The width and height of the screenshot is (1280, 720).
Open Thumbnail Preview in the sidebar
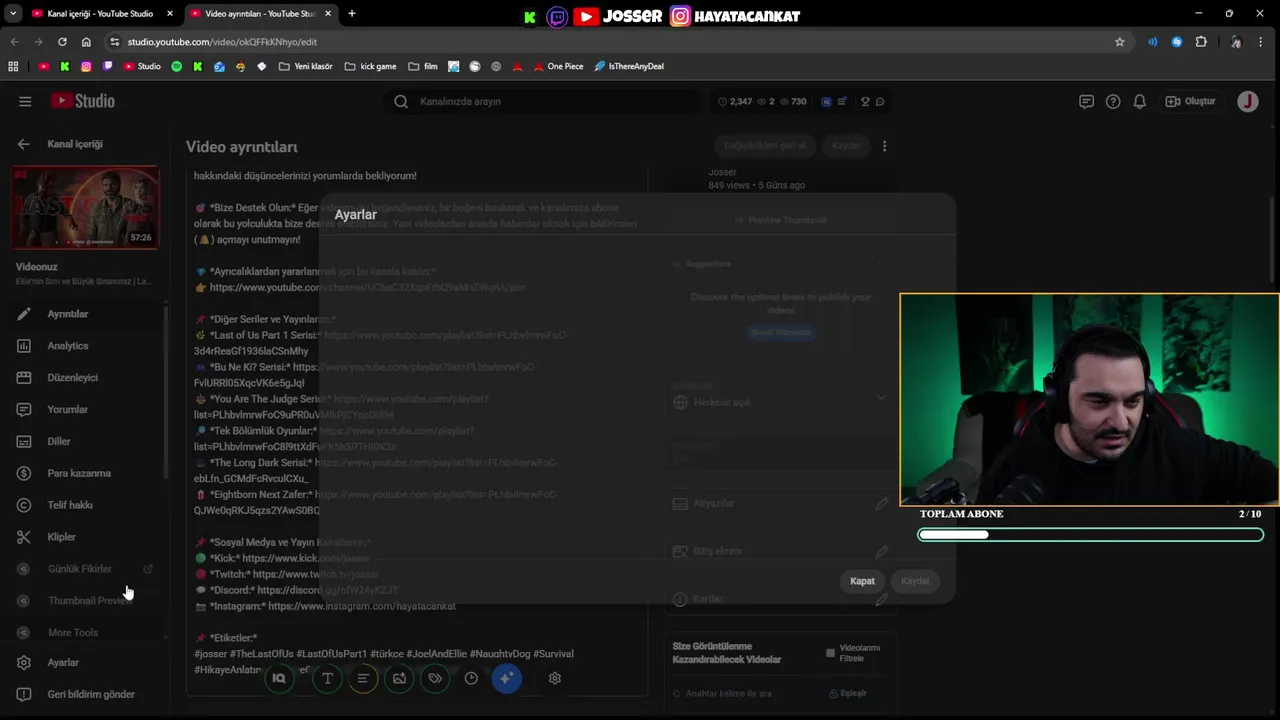pyautogui.click(x=82, y=601)
